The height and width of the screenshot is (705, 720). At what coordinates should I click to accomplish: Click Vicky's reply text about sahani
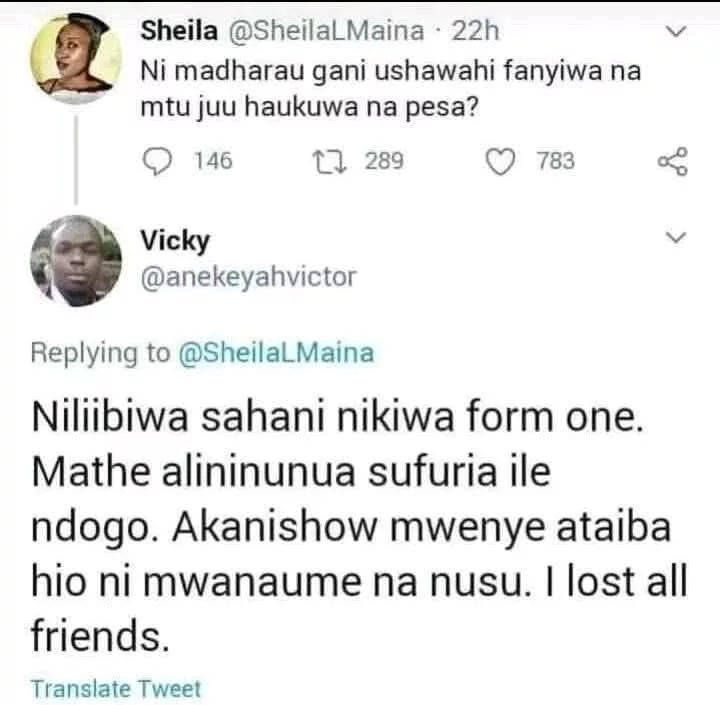[360, 526]
